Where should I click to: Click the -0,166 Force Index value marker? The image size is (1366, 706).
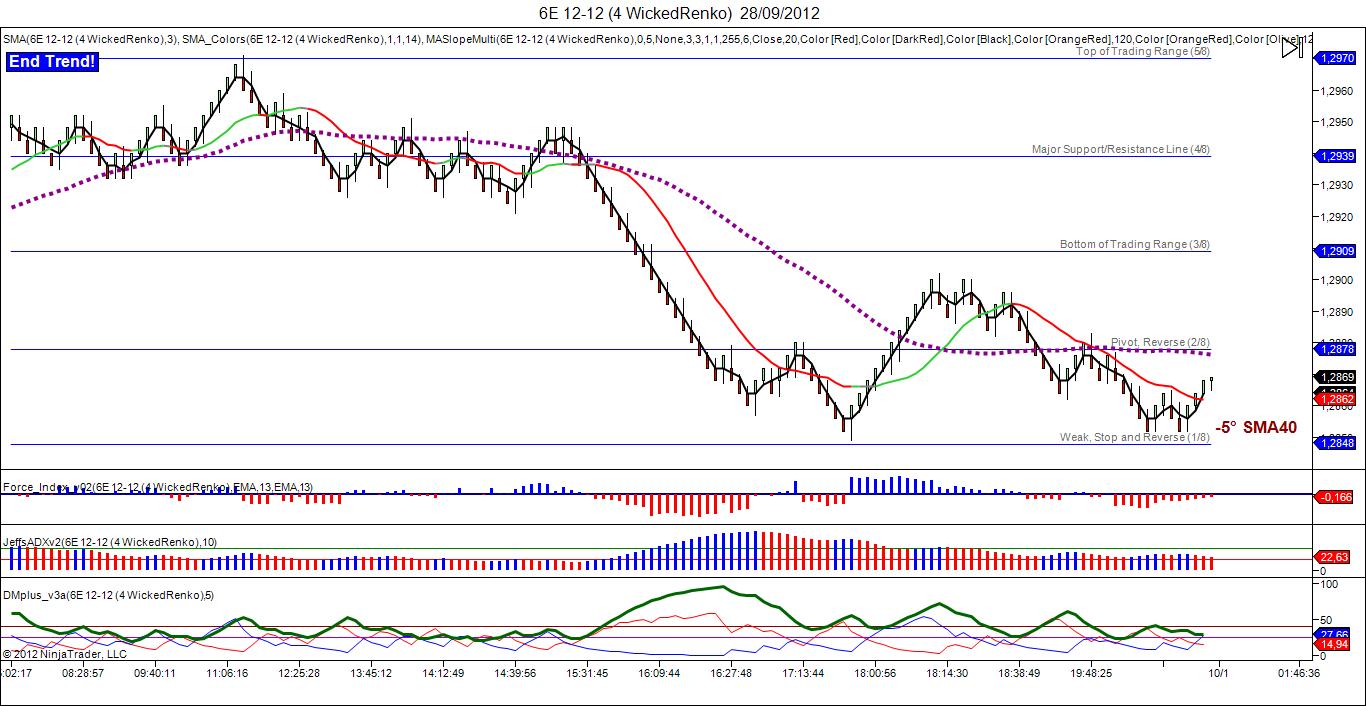pyautogui.click(x=1335, y=496)
